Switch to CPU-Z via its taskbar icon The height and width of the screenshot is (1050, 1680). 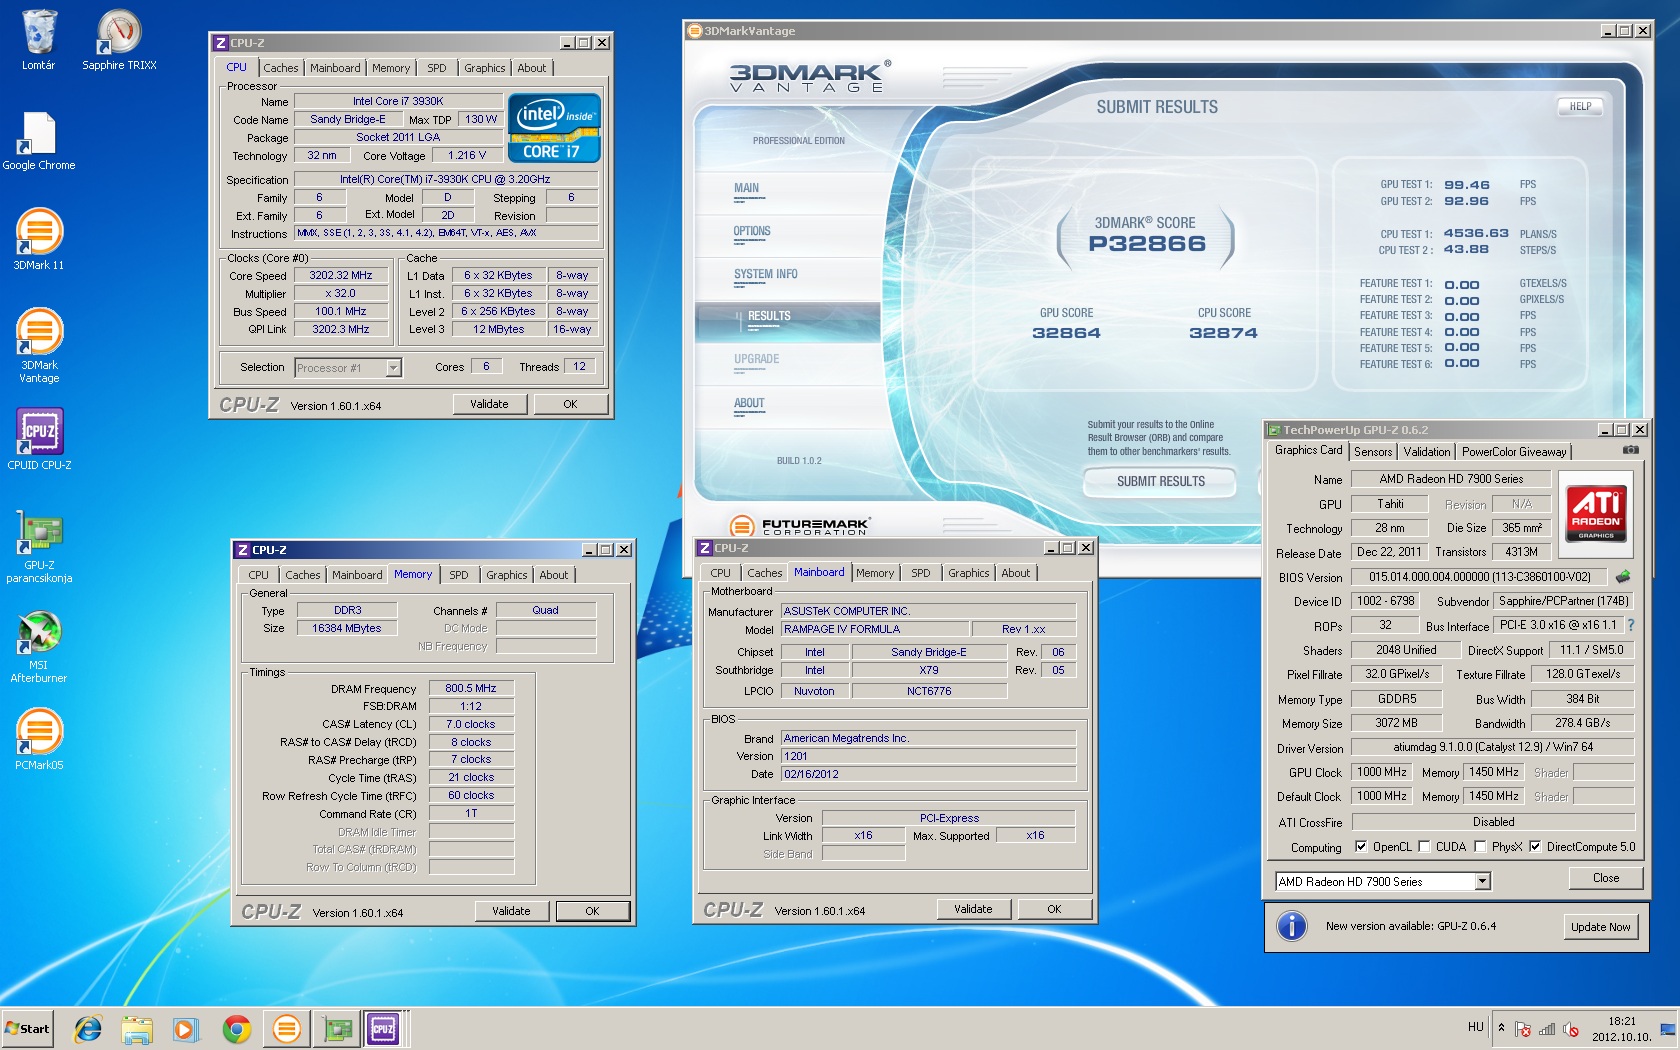click(383, 1028)
